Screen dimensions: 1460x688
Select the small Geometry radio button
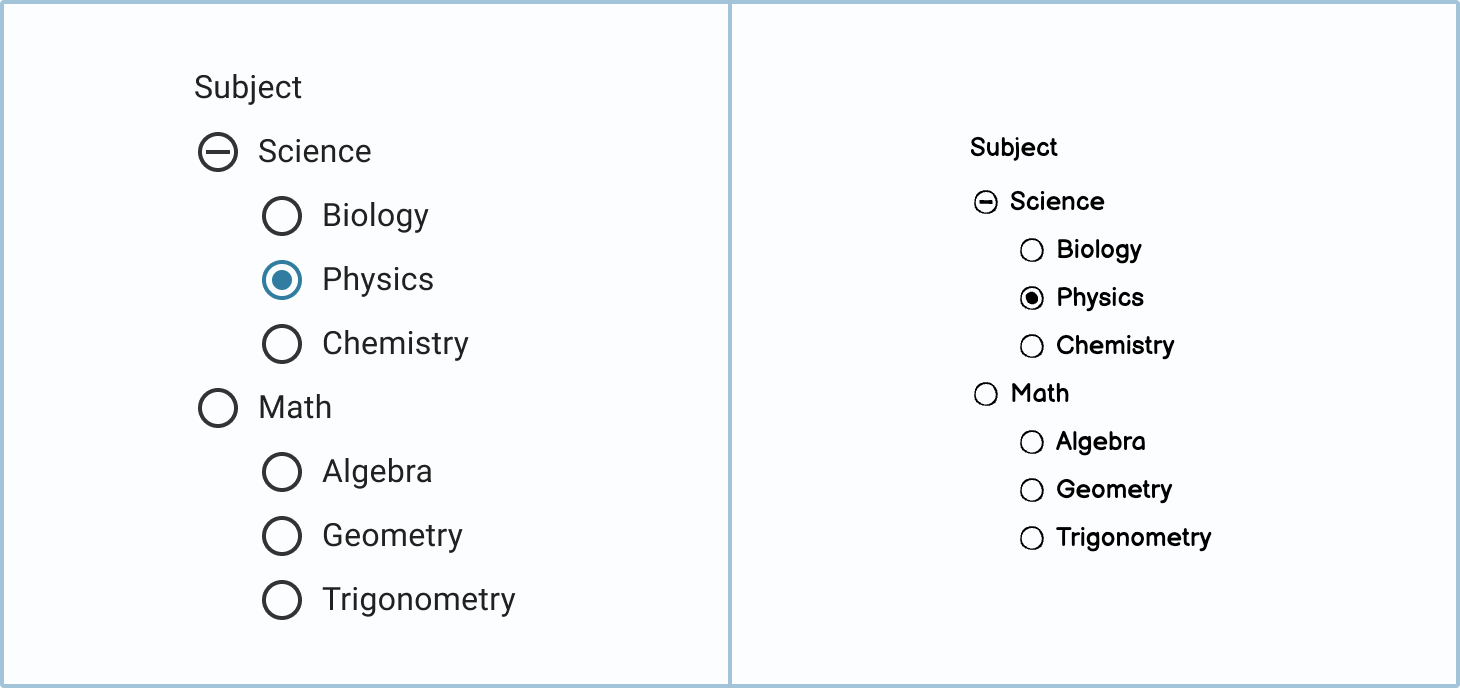coord(1032,490)
